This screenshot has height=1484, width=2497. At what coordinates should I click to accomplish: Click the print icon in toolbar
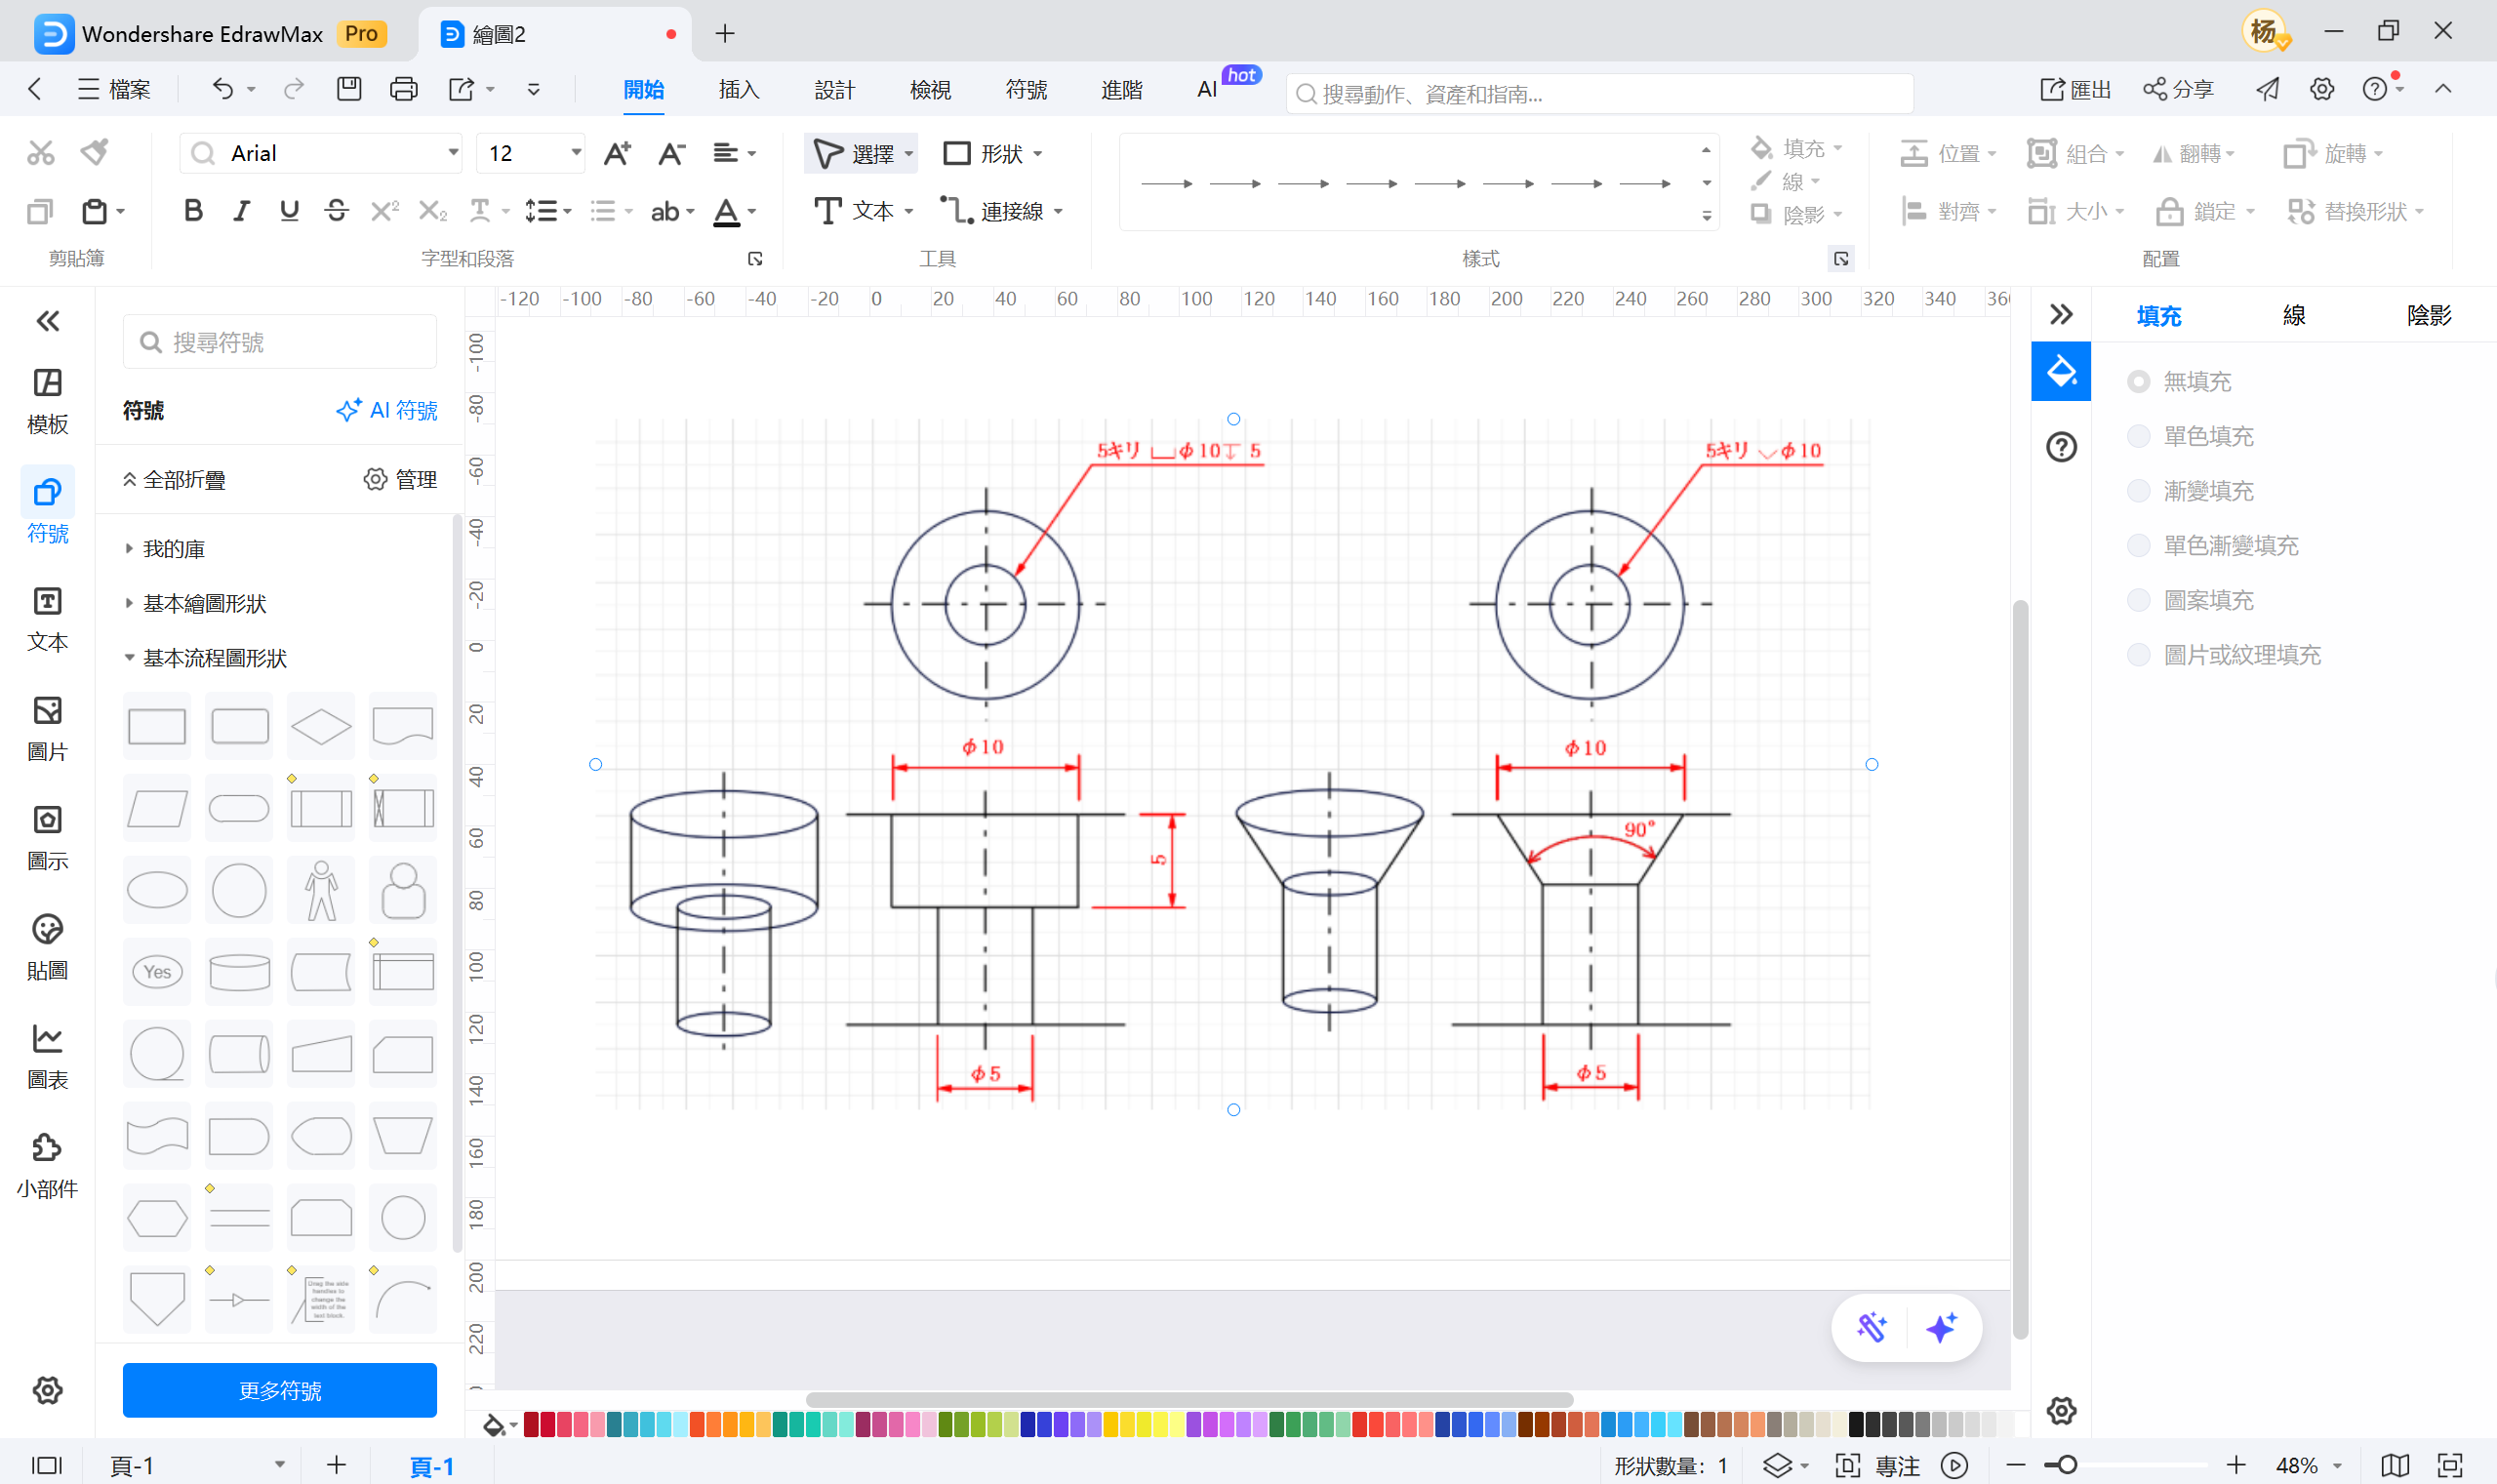(403, 89)
